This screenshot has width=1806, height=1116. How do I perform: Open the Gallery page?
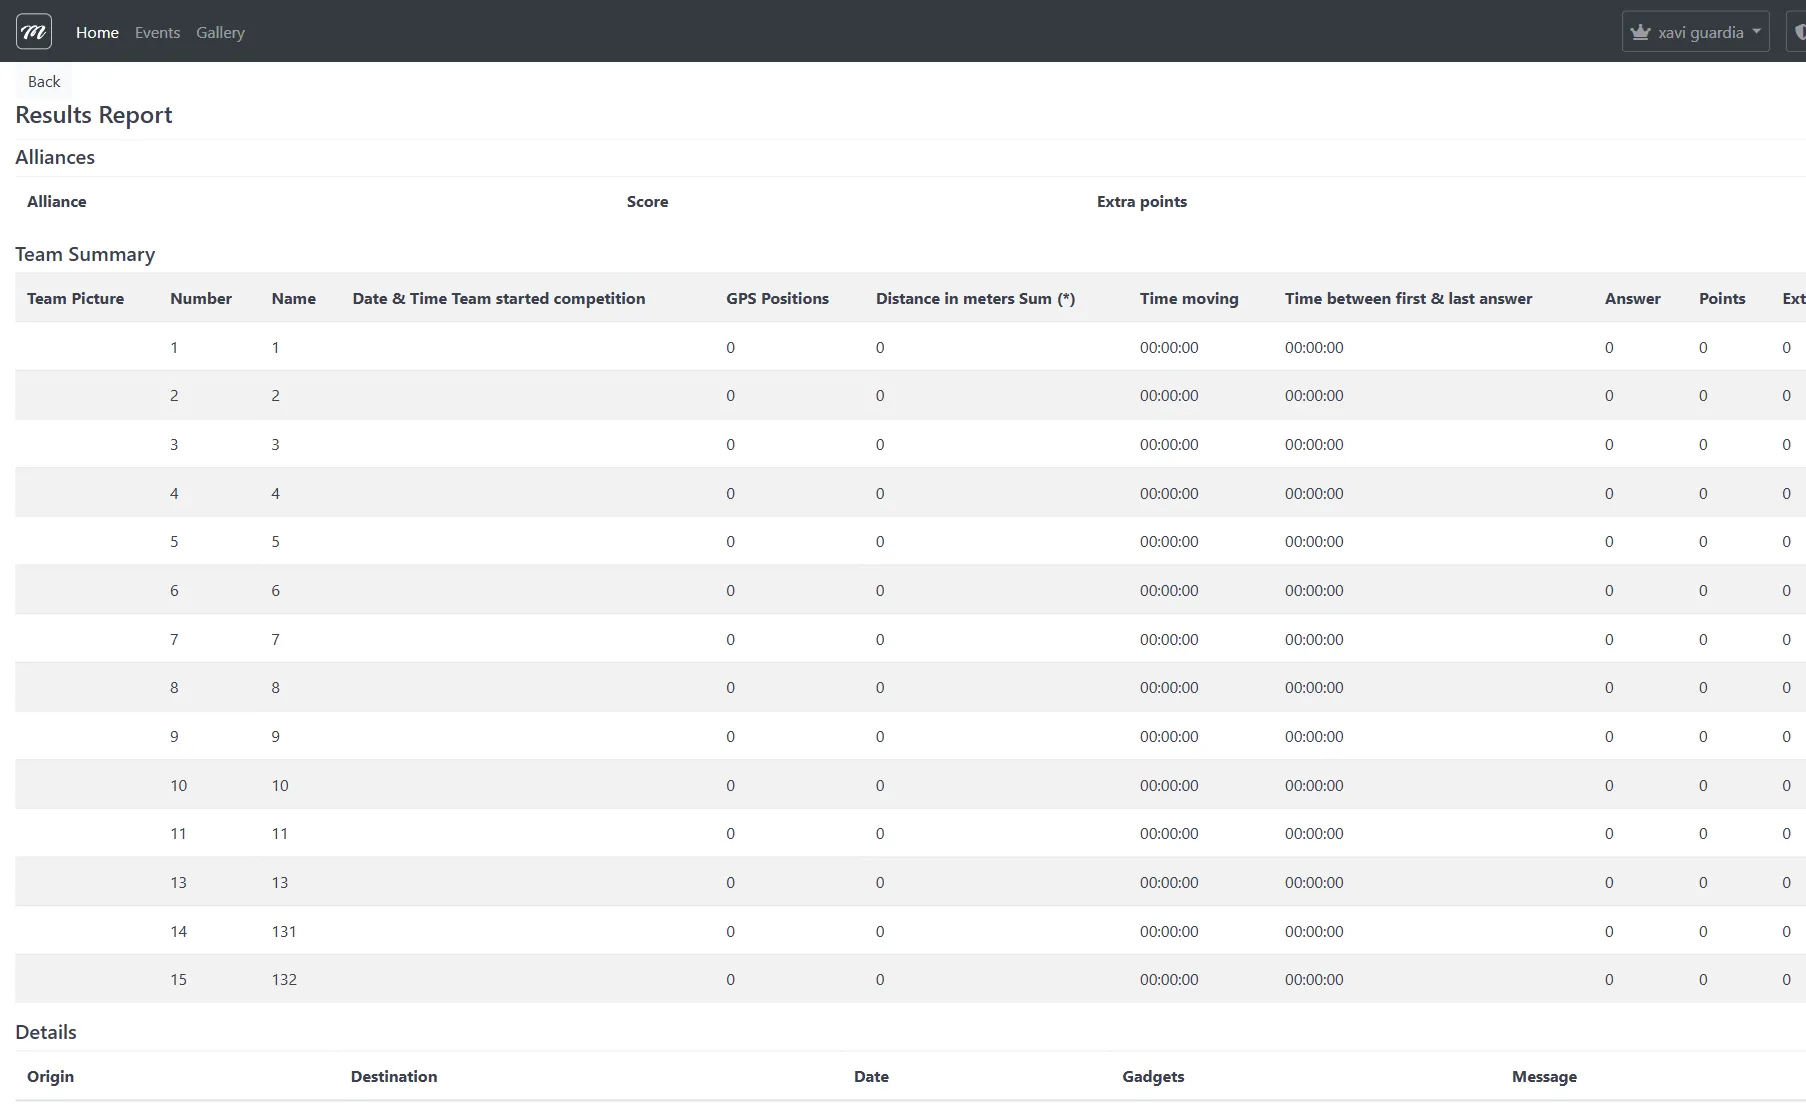coord(220,32)
